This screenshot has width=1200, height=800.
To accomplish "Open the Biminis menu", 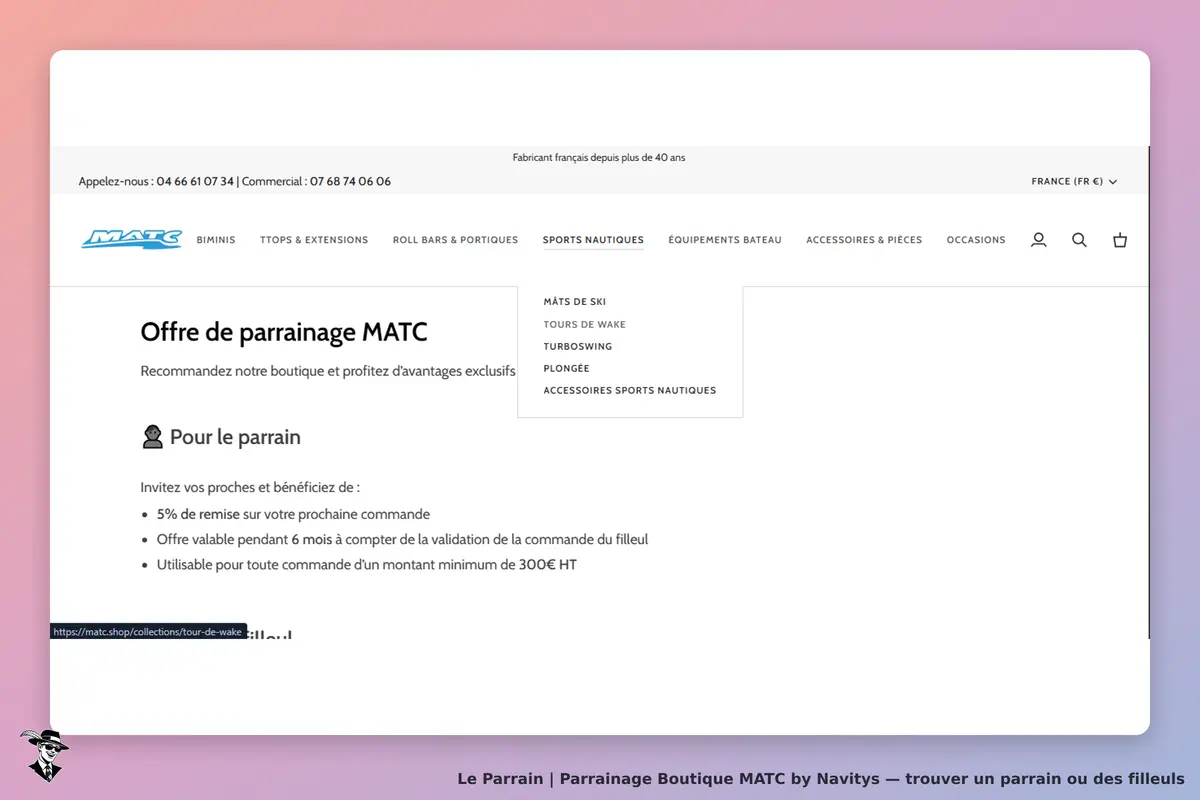I will [216, 240].
